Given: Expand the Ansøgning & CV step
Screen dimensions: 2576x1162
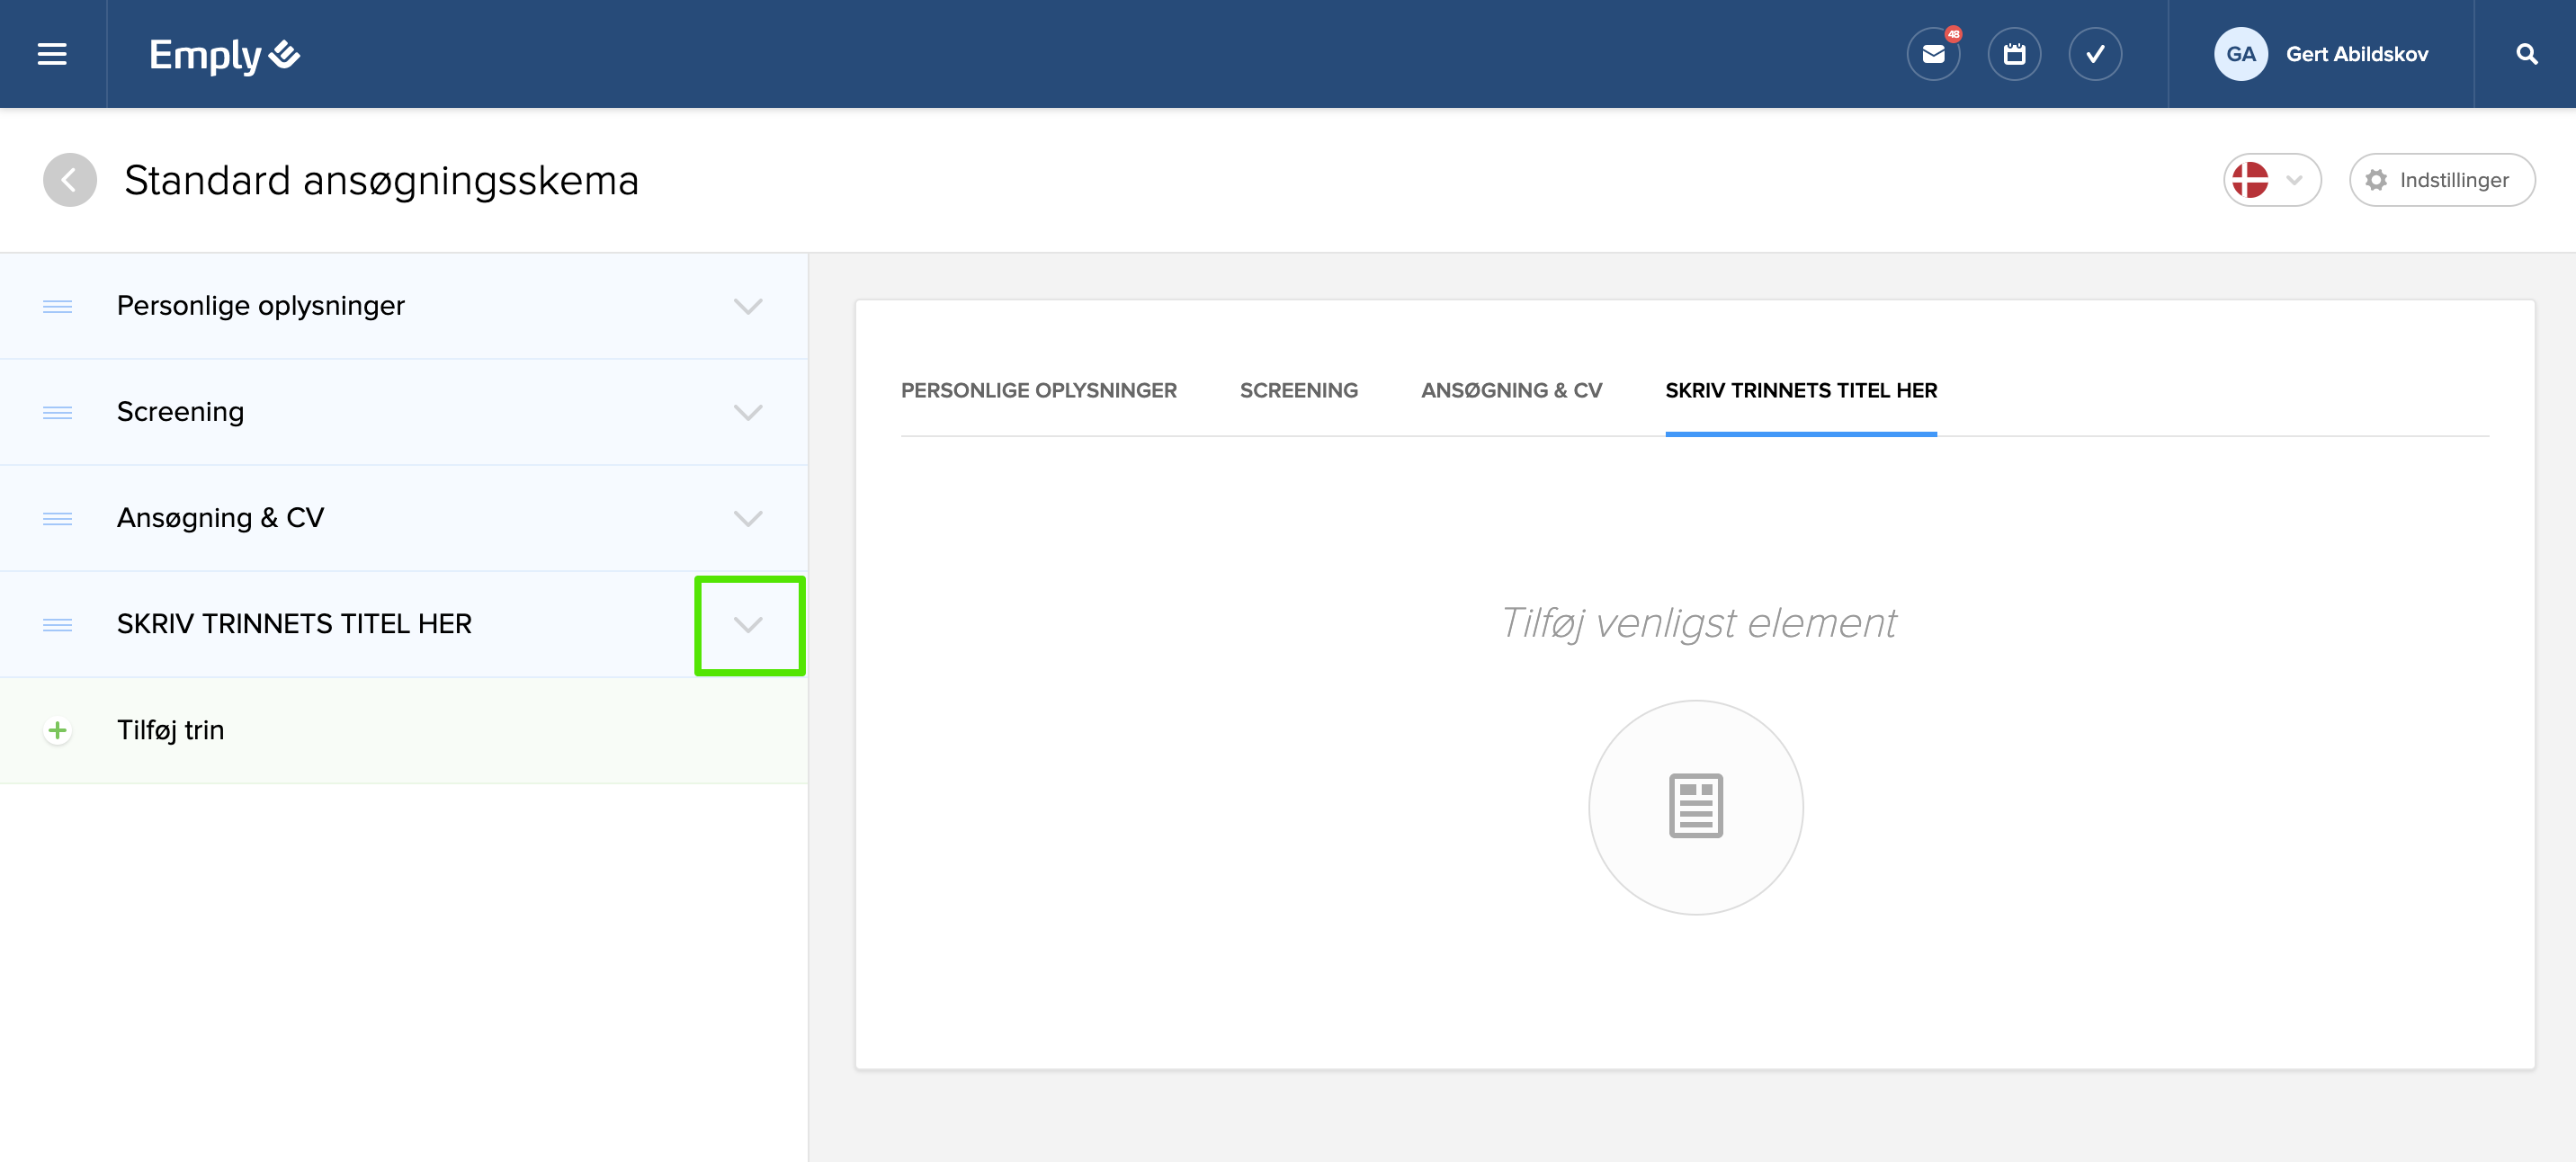Looking at the screenshot, I should [x=748, y=518].
